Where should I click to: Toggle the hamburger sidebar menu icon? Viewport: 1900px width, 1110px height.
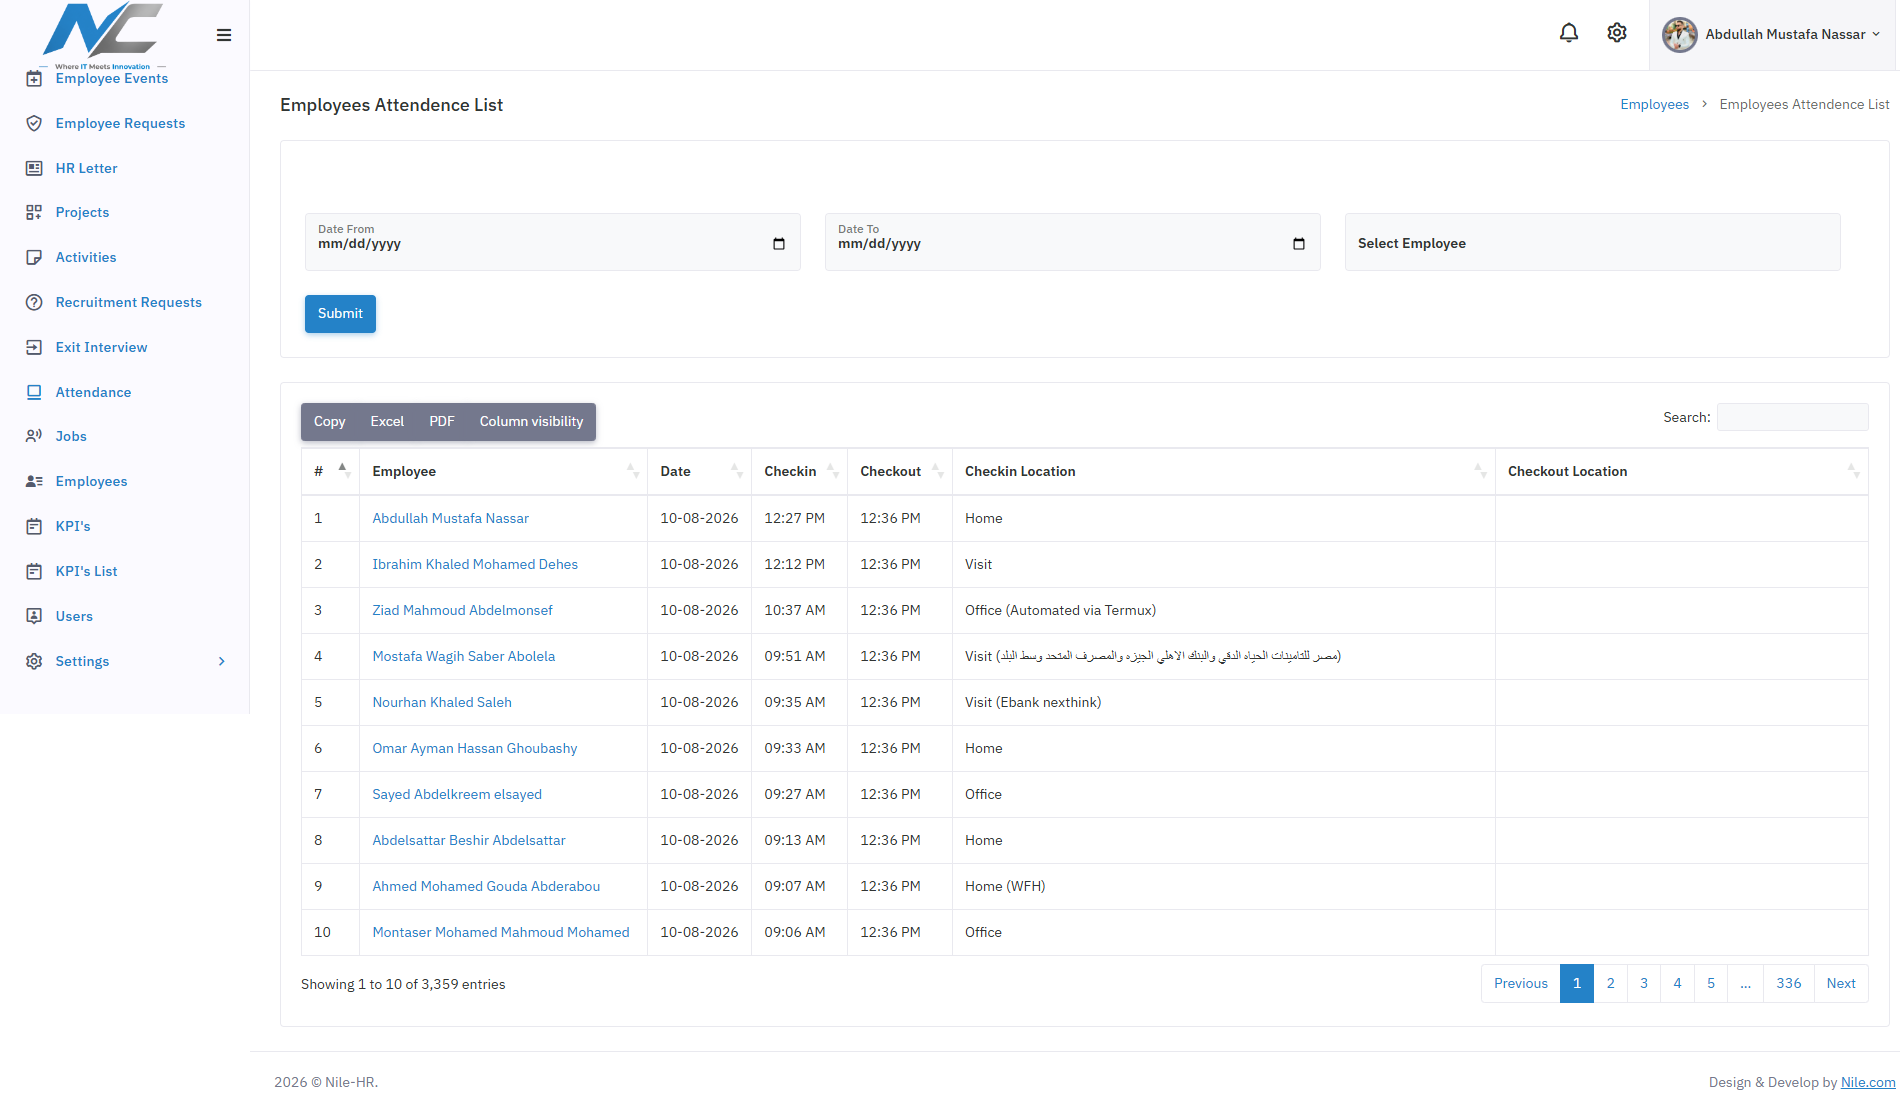224,35
